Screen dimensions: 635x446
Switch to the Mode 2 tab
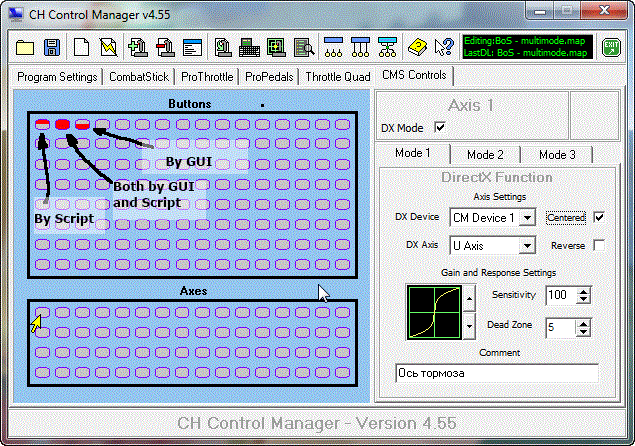click(x=485, y=155)
